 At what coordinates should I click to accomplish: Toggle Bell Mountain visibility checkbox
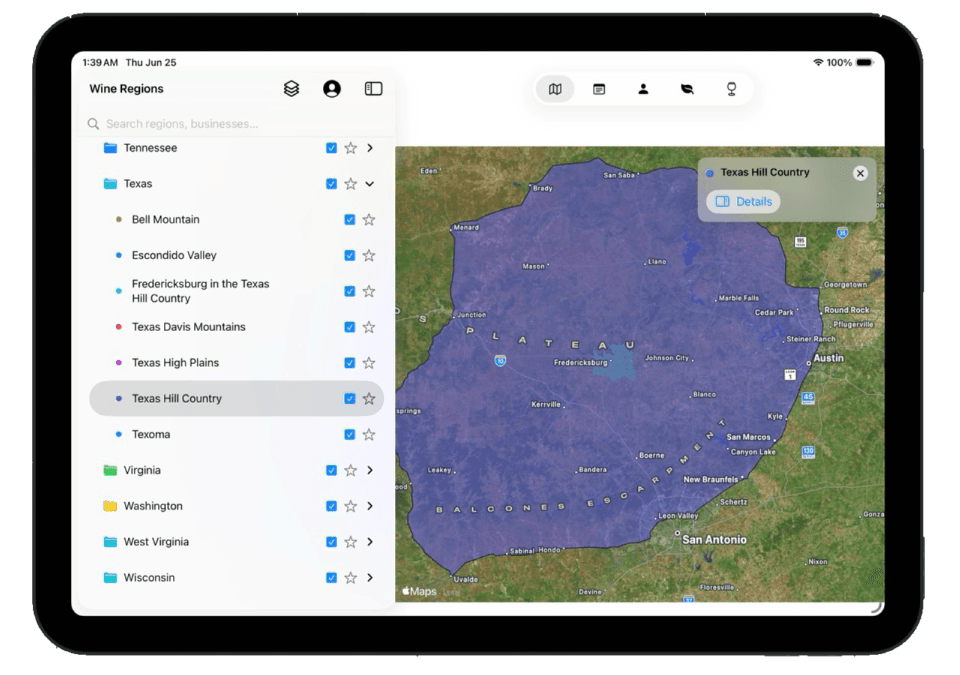[350, 219]
